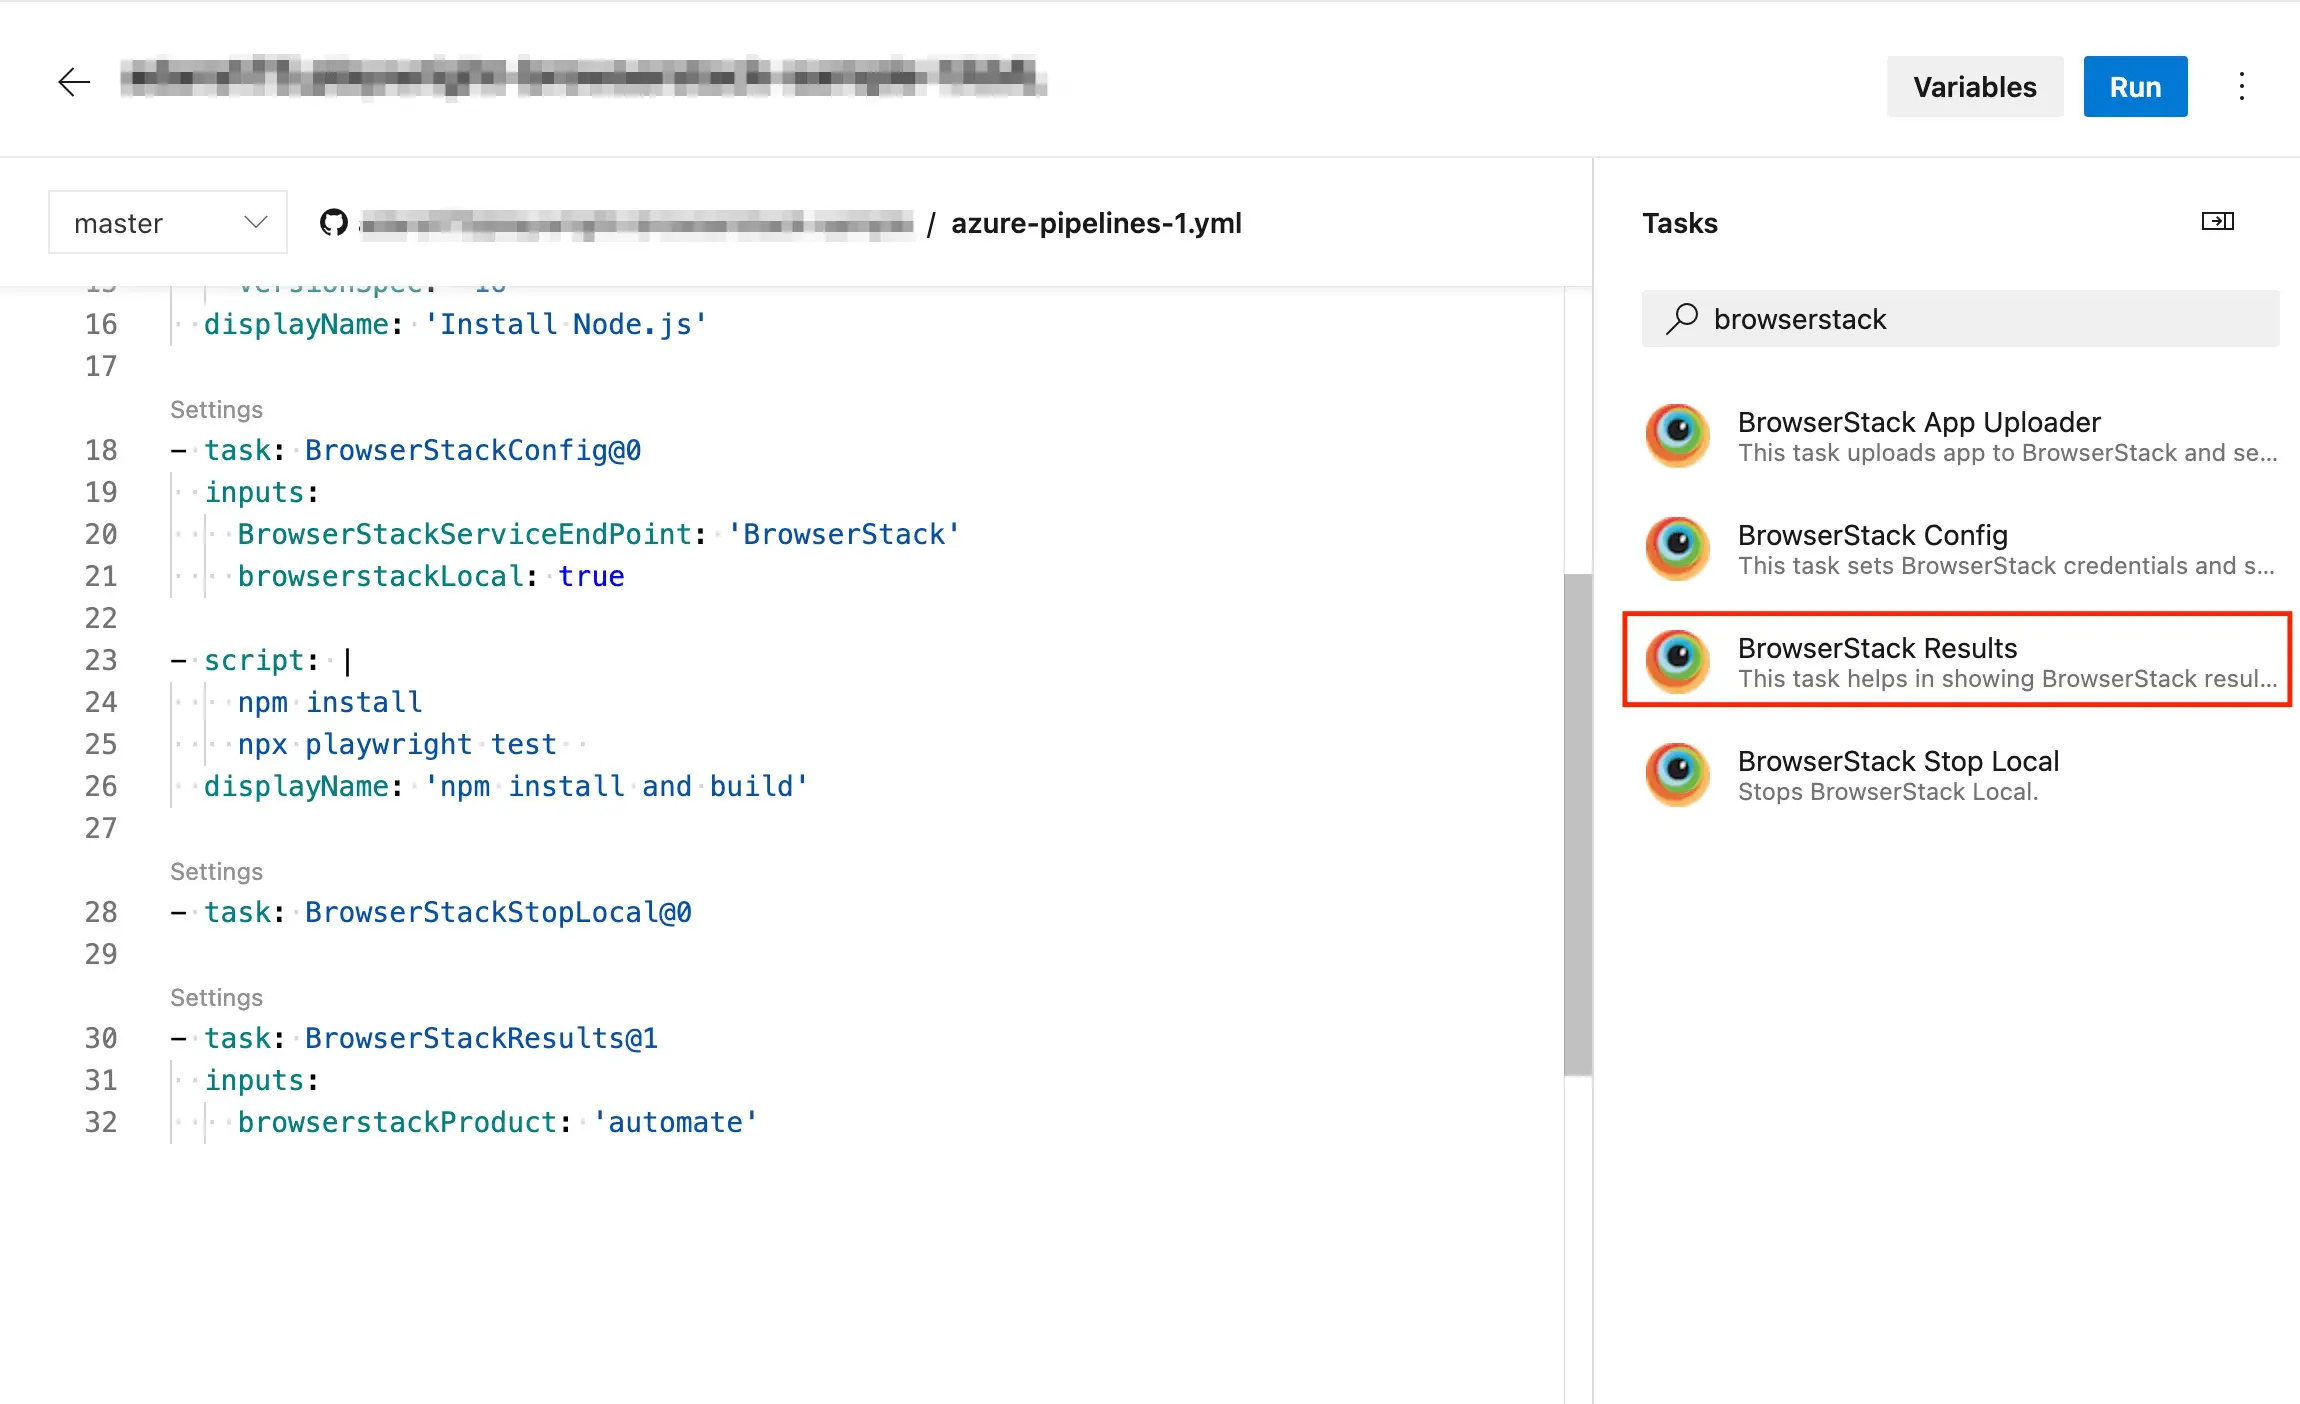Click the BrowserStack Results task icon

pos(1677,661)
